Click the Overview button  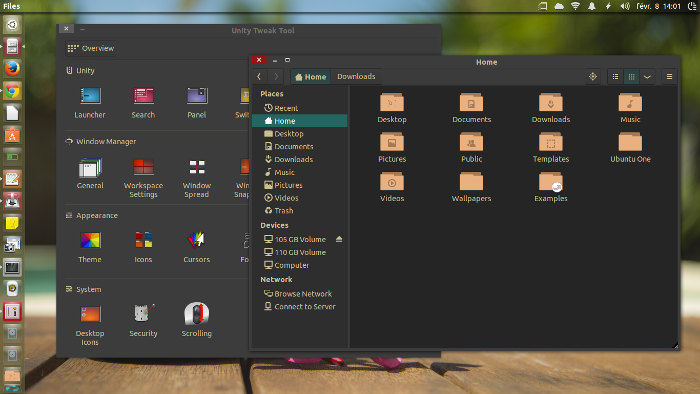tap(92, 48)
